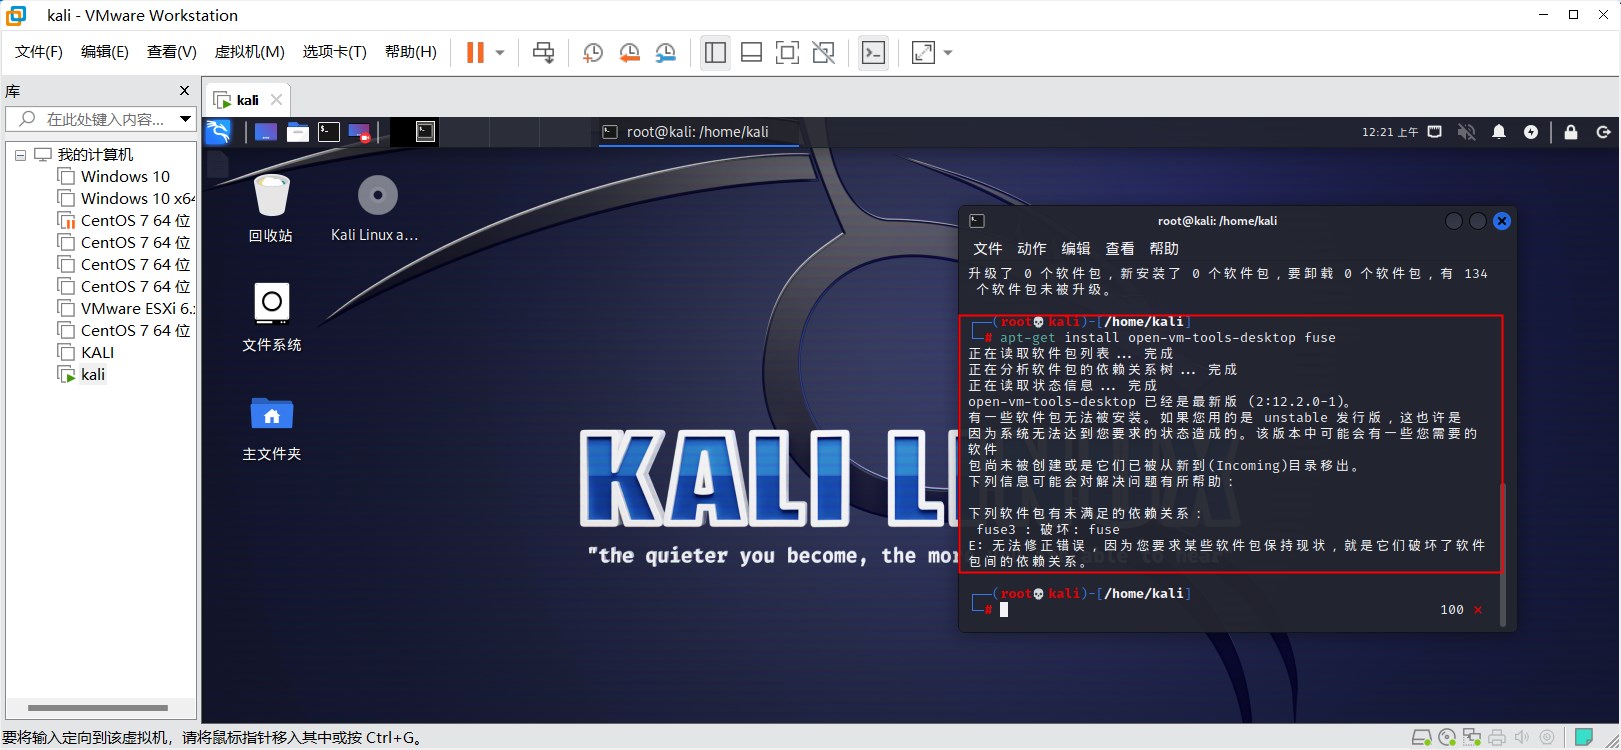This screenshot has height=750, width=1621.
Task: Click the log out icon in Kali panel
Action: coord(1603,132)
